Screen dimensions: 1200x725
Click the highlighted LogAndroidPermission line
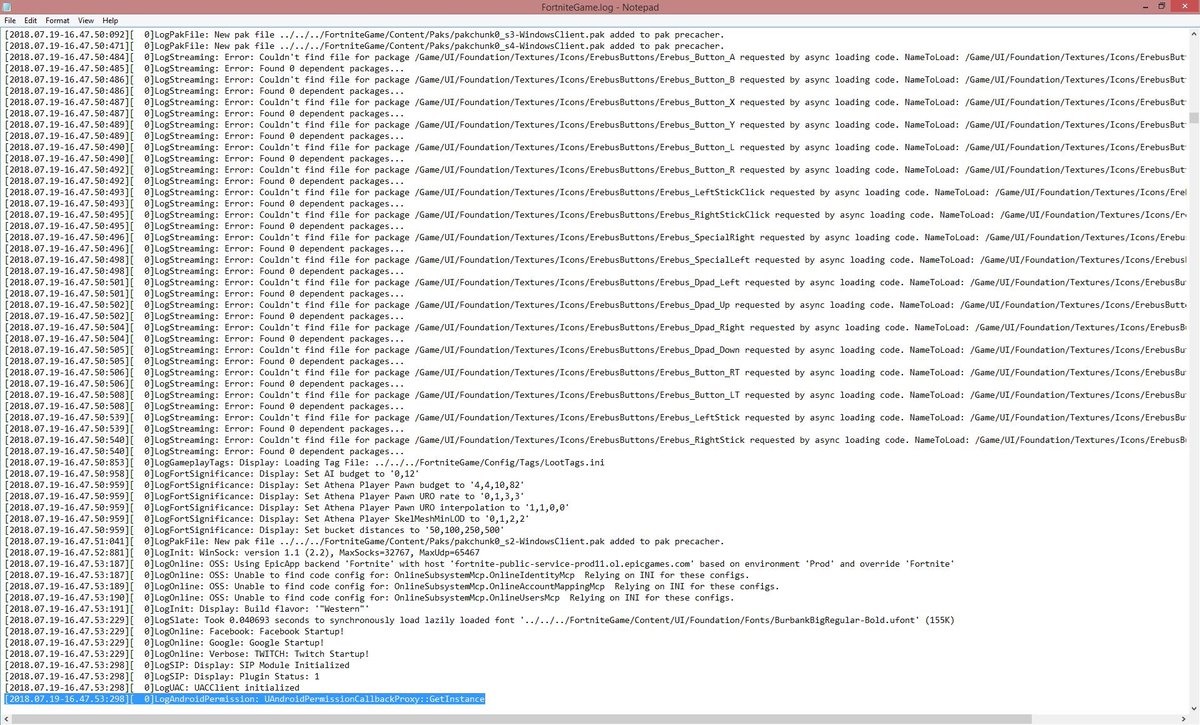point(244,698)
